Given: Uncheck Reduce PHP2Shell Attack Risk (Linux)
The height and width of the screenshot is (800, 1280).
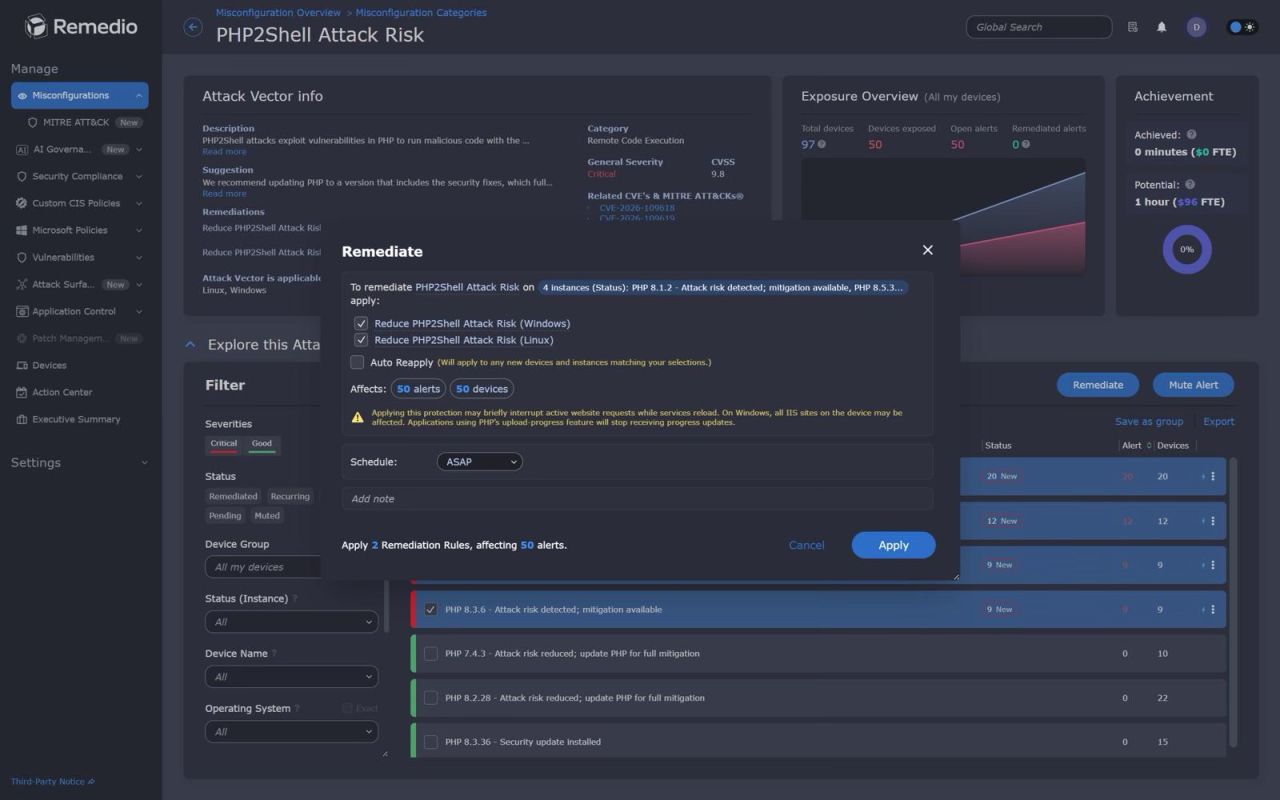Looking at the screenshot, I should (x=361, y=340).
